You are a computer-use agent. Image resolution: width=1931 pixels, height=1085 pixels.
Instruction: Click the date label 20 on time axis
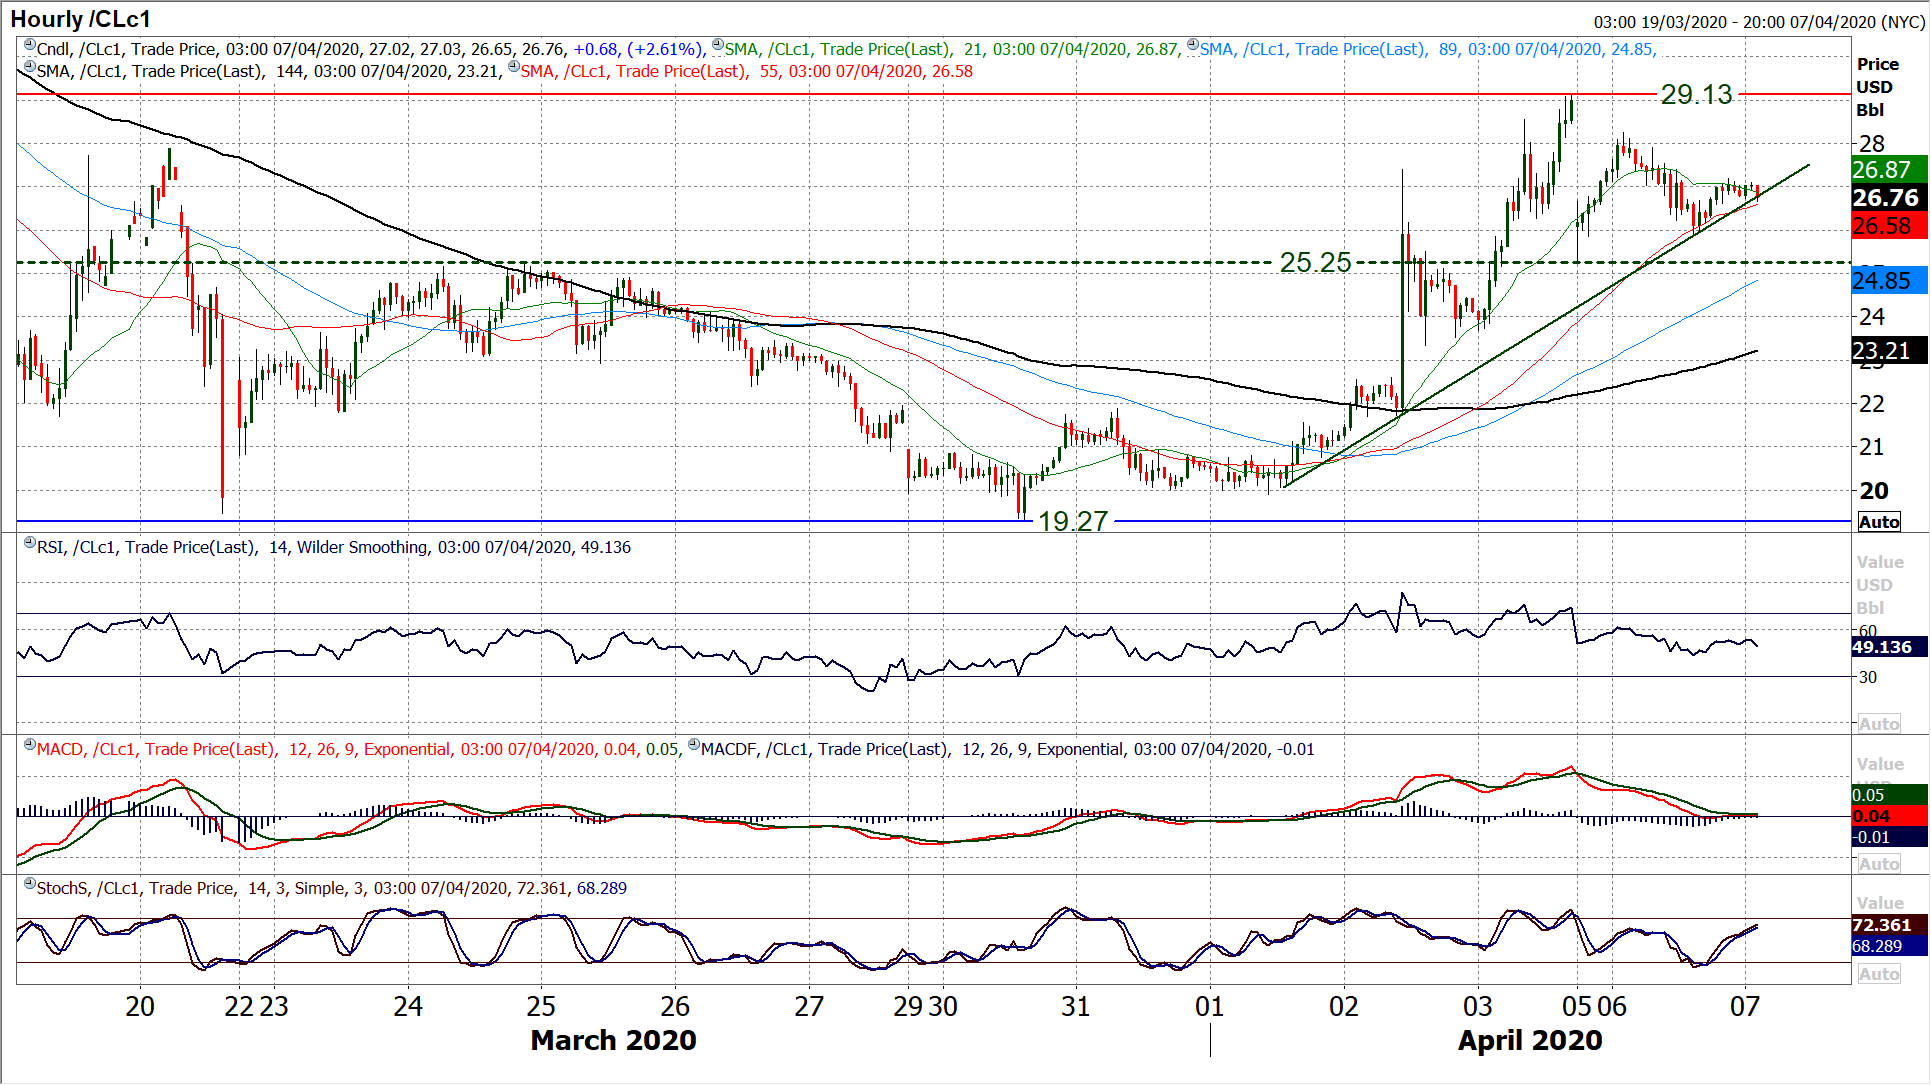click(140, 1006)
